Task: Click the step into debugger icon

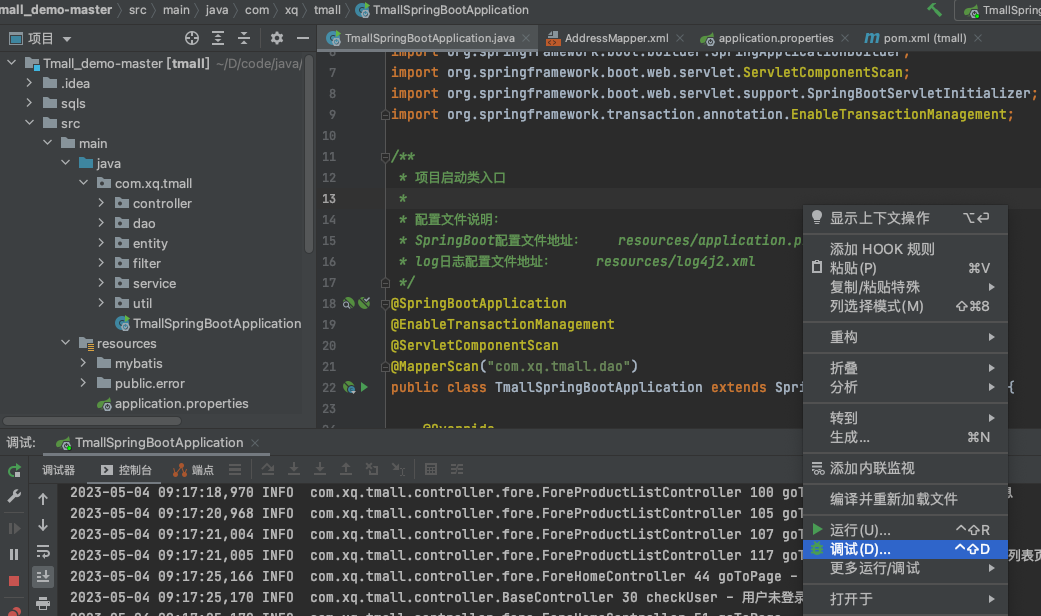Action: (293, 469)
